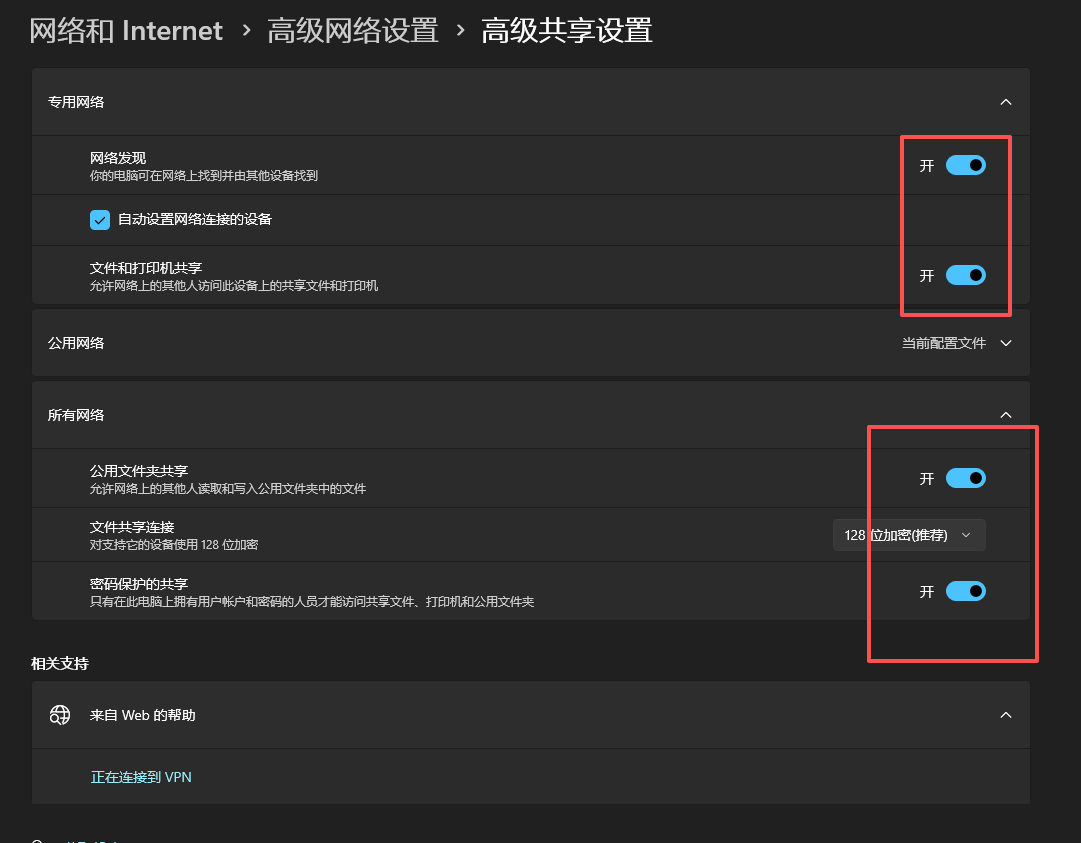Open the 128 位加密(推荐) dropdown

coord(909,535)
